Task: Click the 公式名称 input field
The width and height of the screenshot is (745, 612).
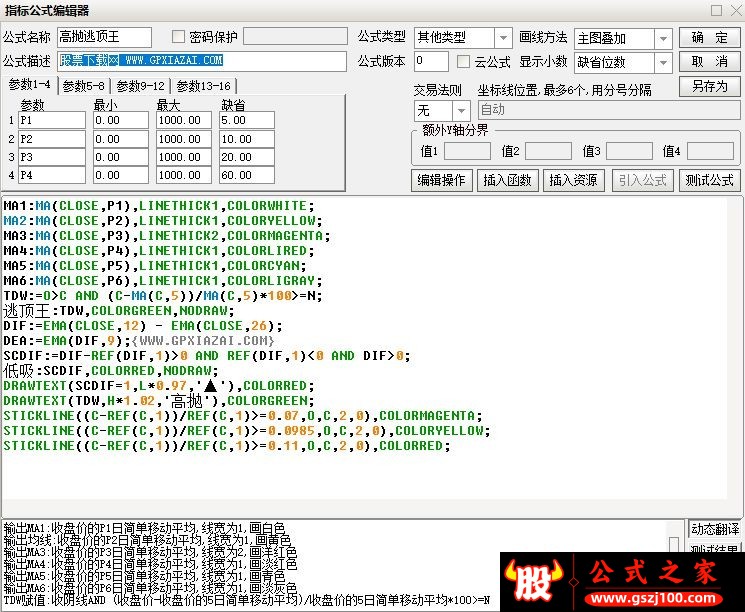Action: point(104,37)
